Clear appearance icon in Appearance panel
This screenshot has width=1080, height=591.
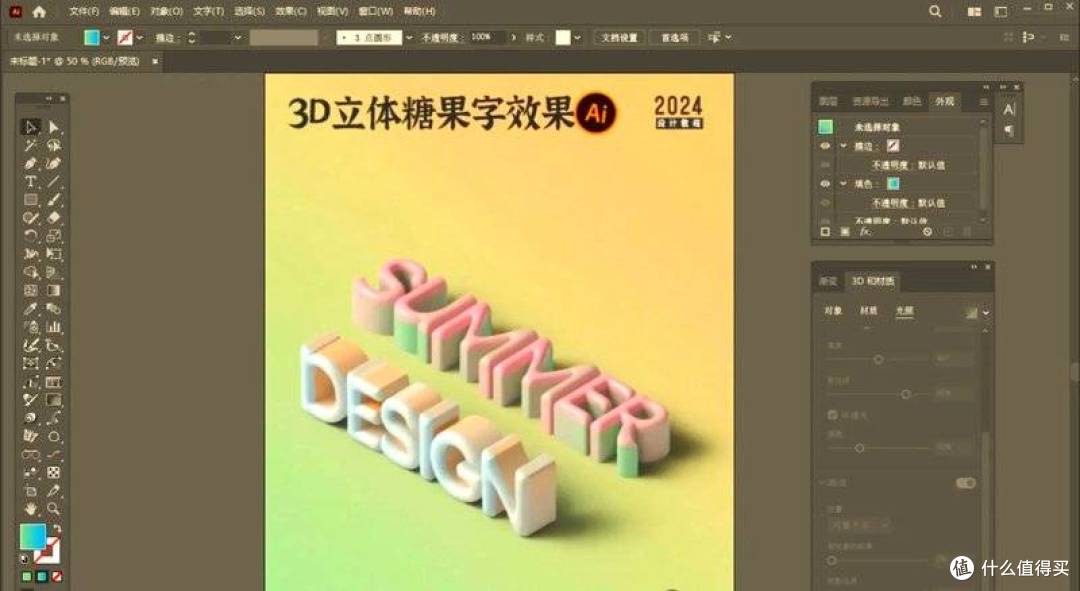click(x=927, y=232)
